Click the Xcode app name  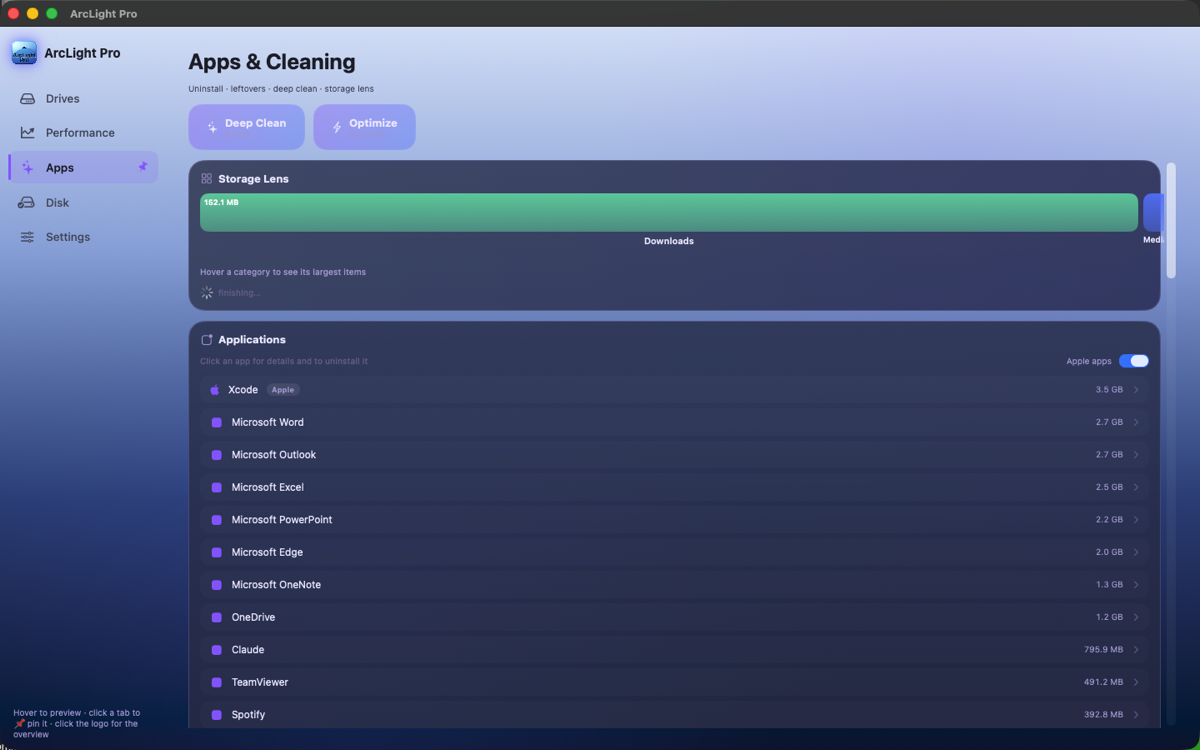(243, 390)
